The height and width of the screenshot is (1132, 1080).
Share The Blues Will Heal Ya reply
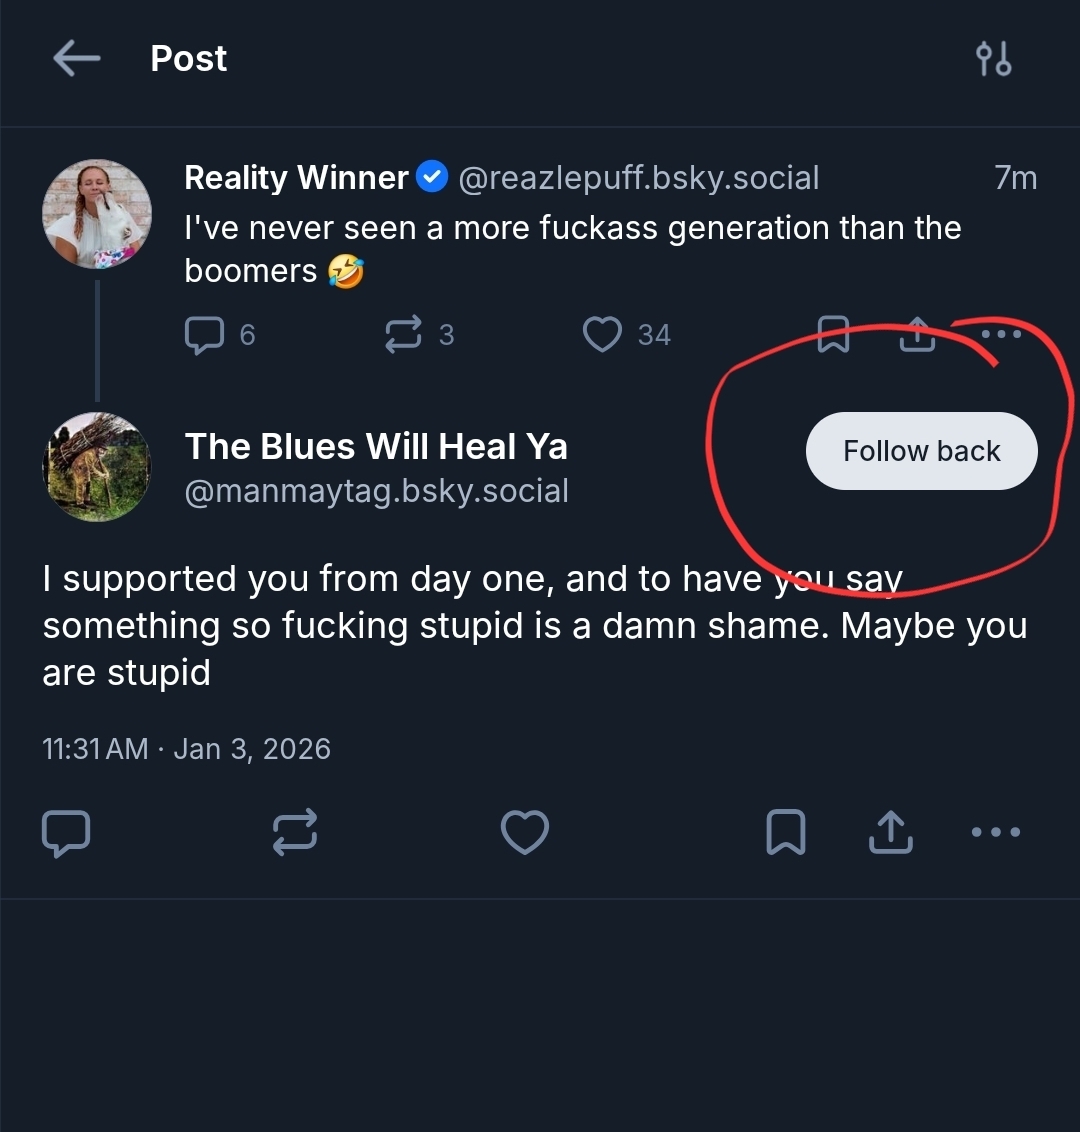click(890, 832)
